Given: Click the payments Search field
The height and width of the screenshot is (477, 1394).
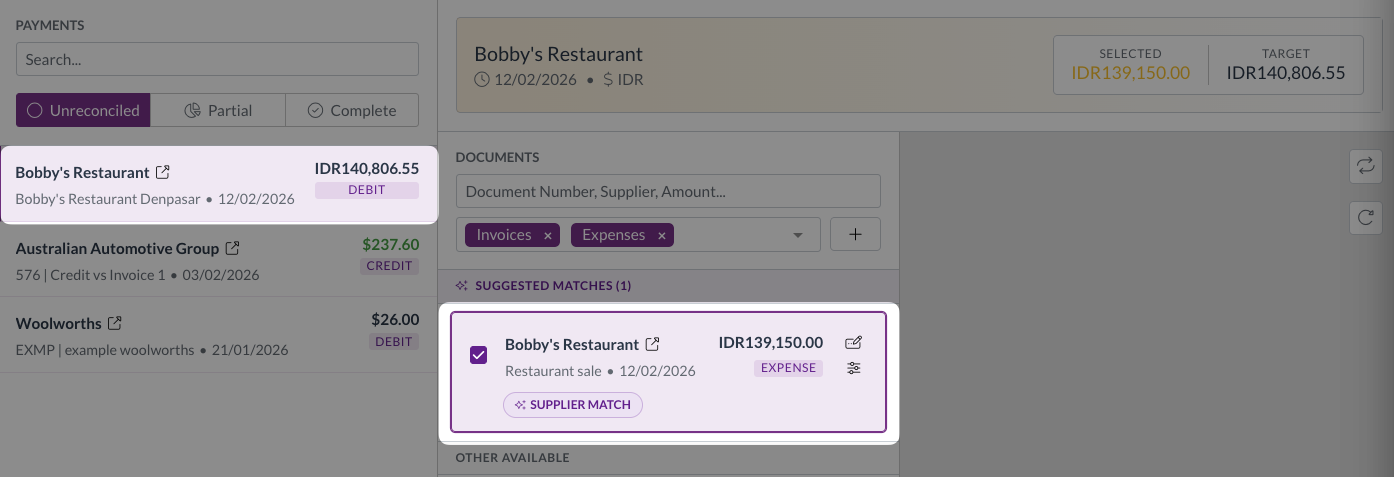Looking at the screenshot, I should [x=217, y=59].
